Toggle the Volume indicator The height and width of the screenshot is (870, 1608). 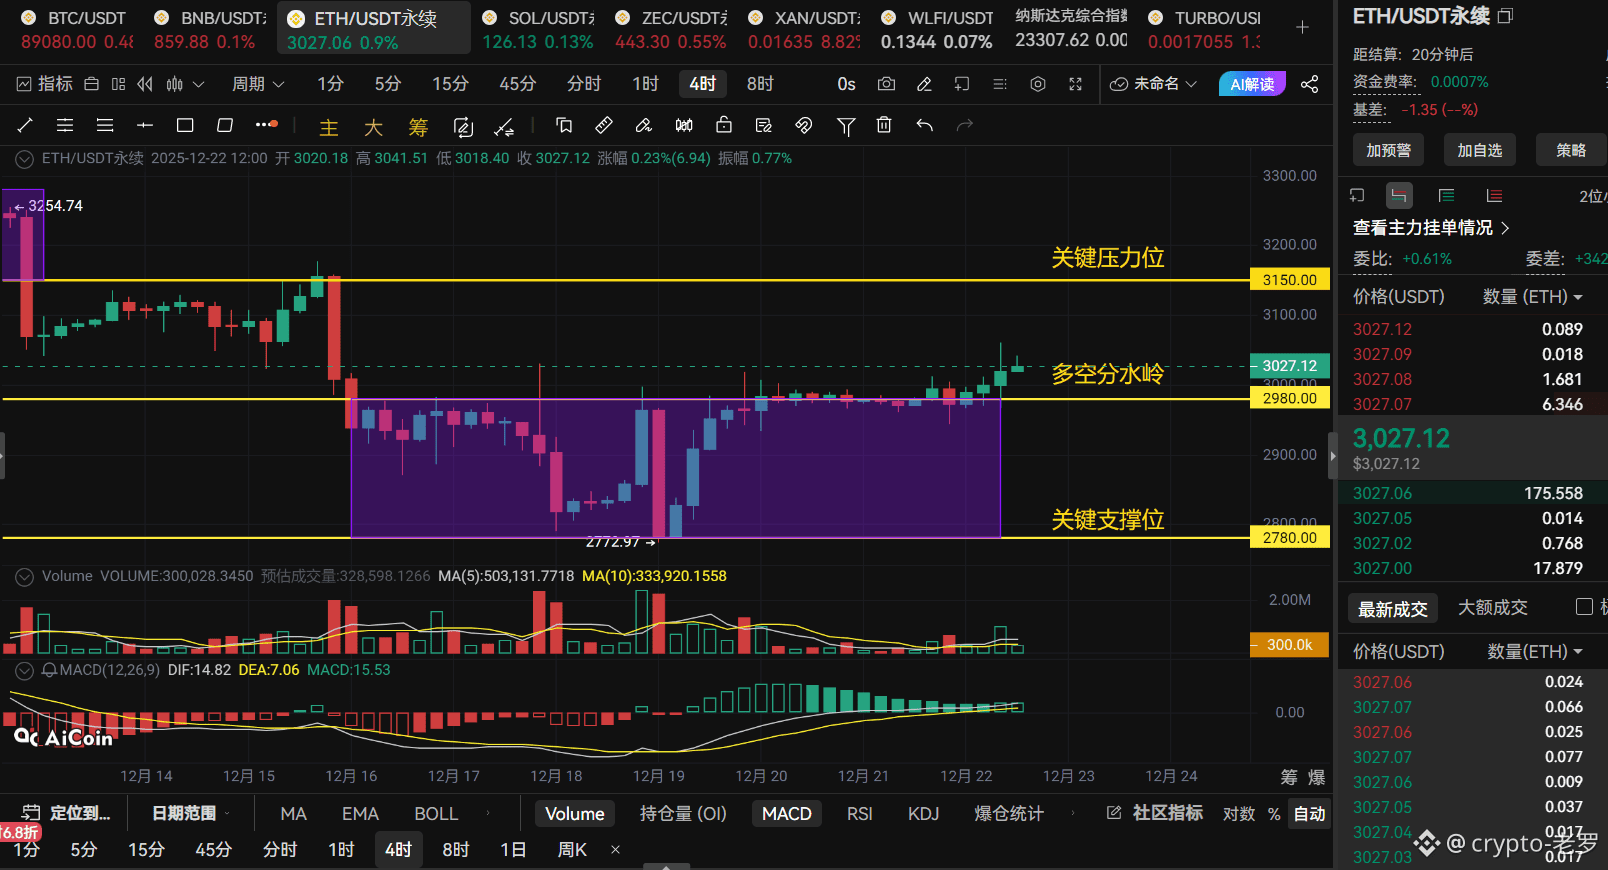click(575, 814)
